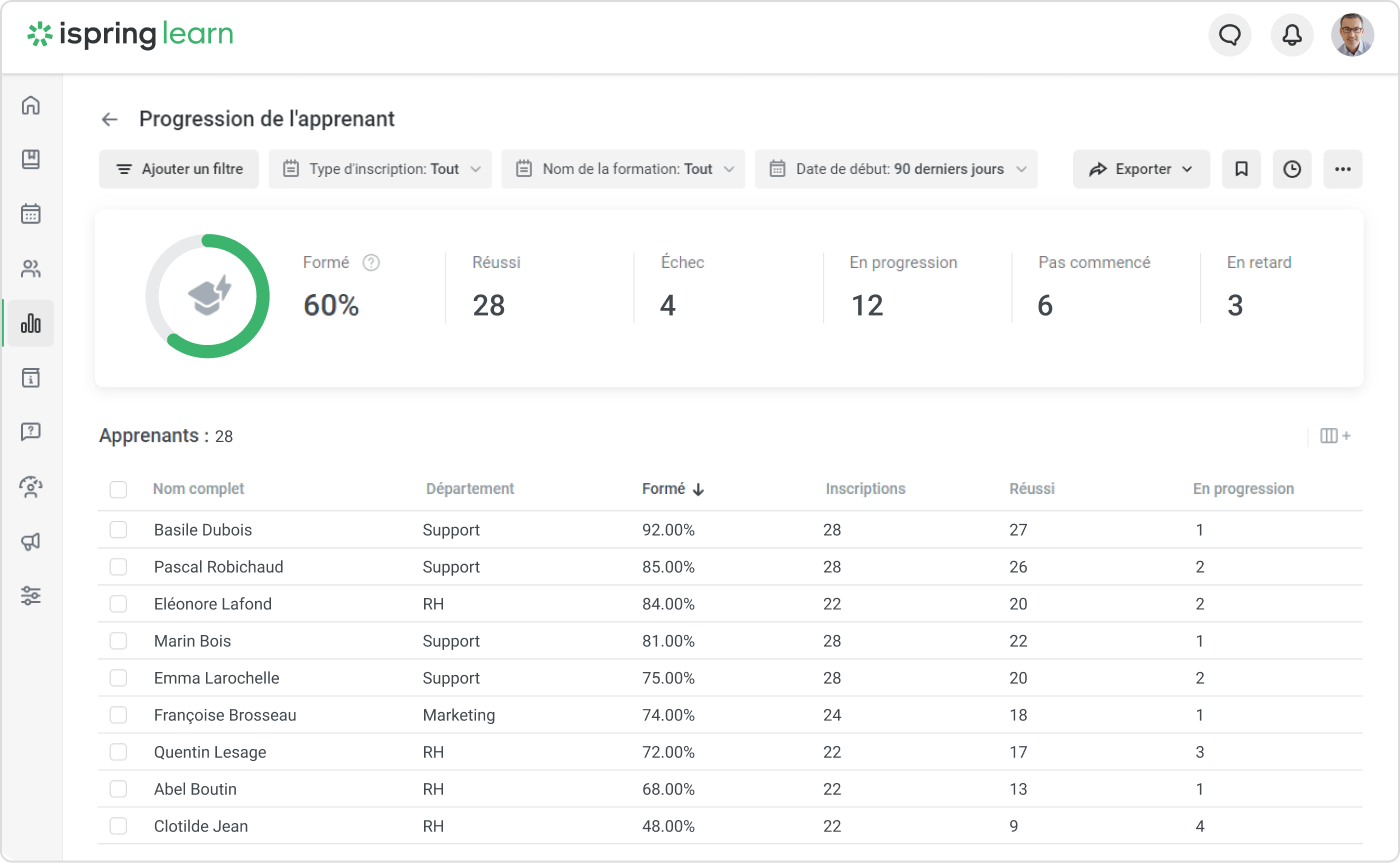Click Ajouter un filtre button
This screenshot has width=1400, height=863.
(x=179, y=169)
